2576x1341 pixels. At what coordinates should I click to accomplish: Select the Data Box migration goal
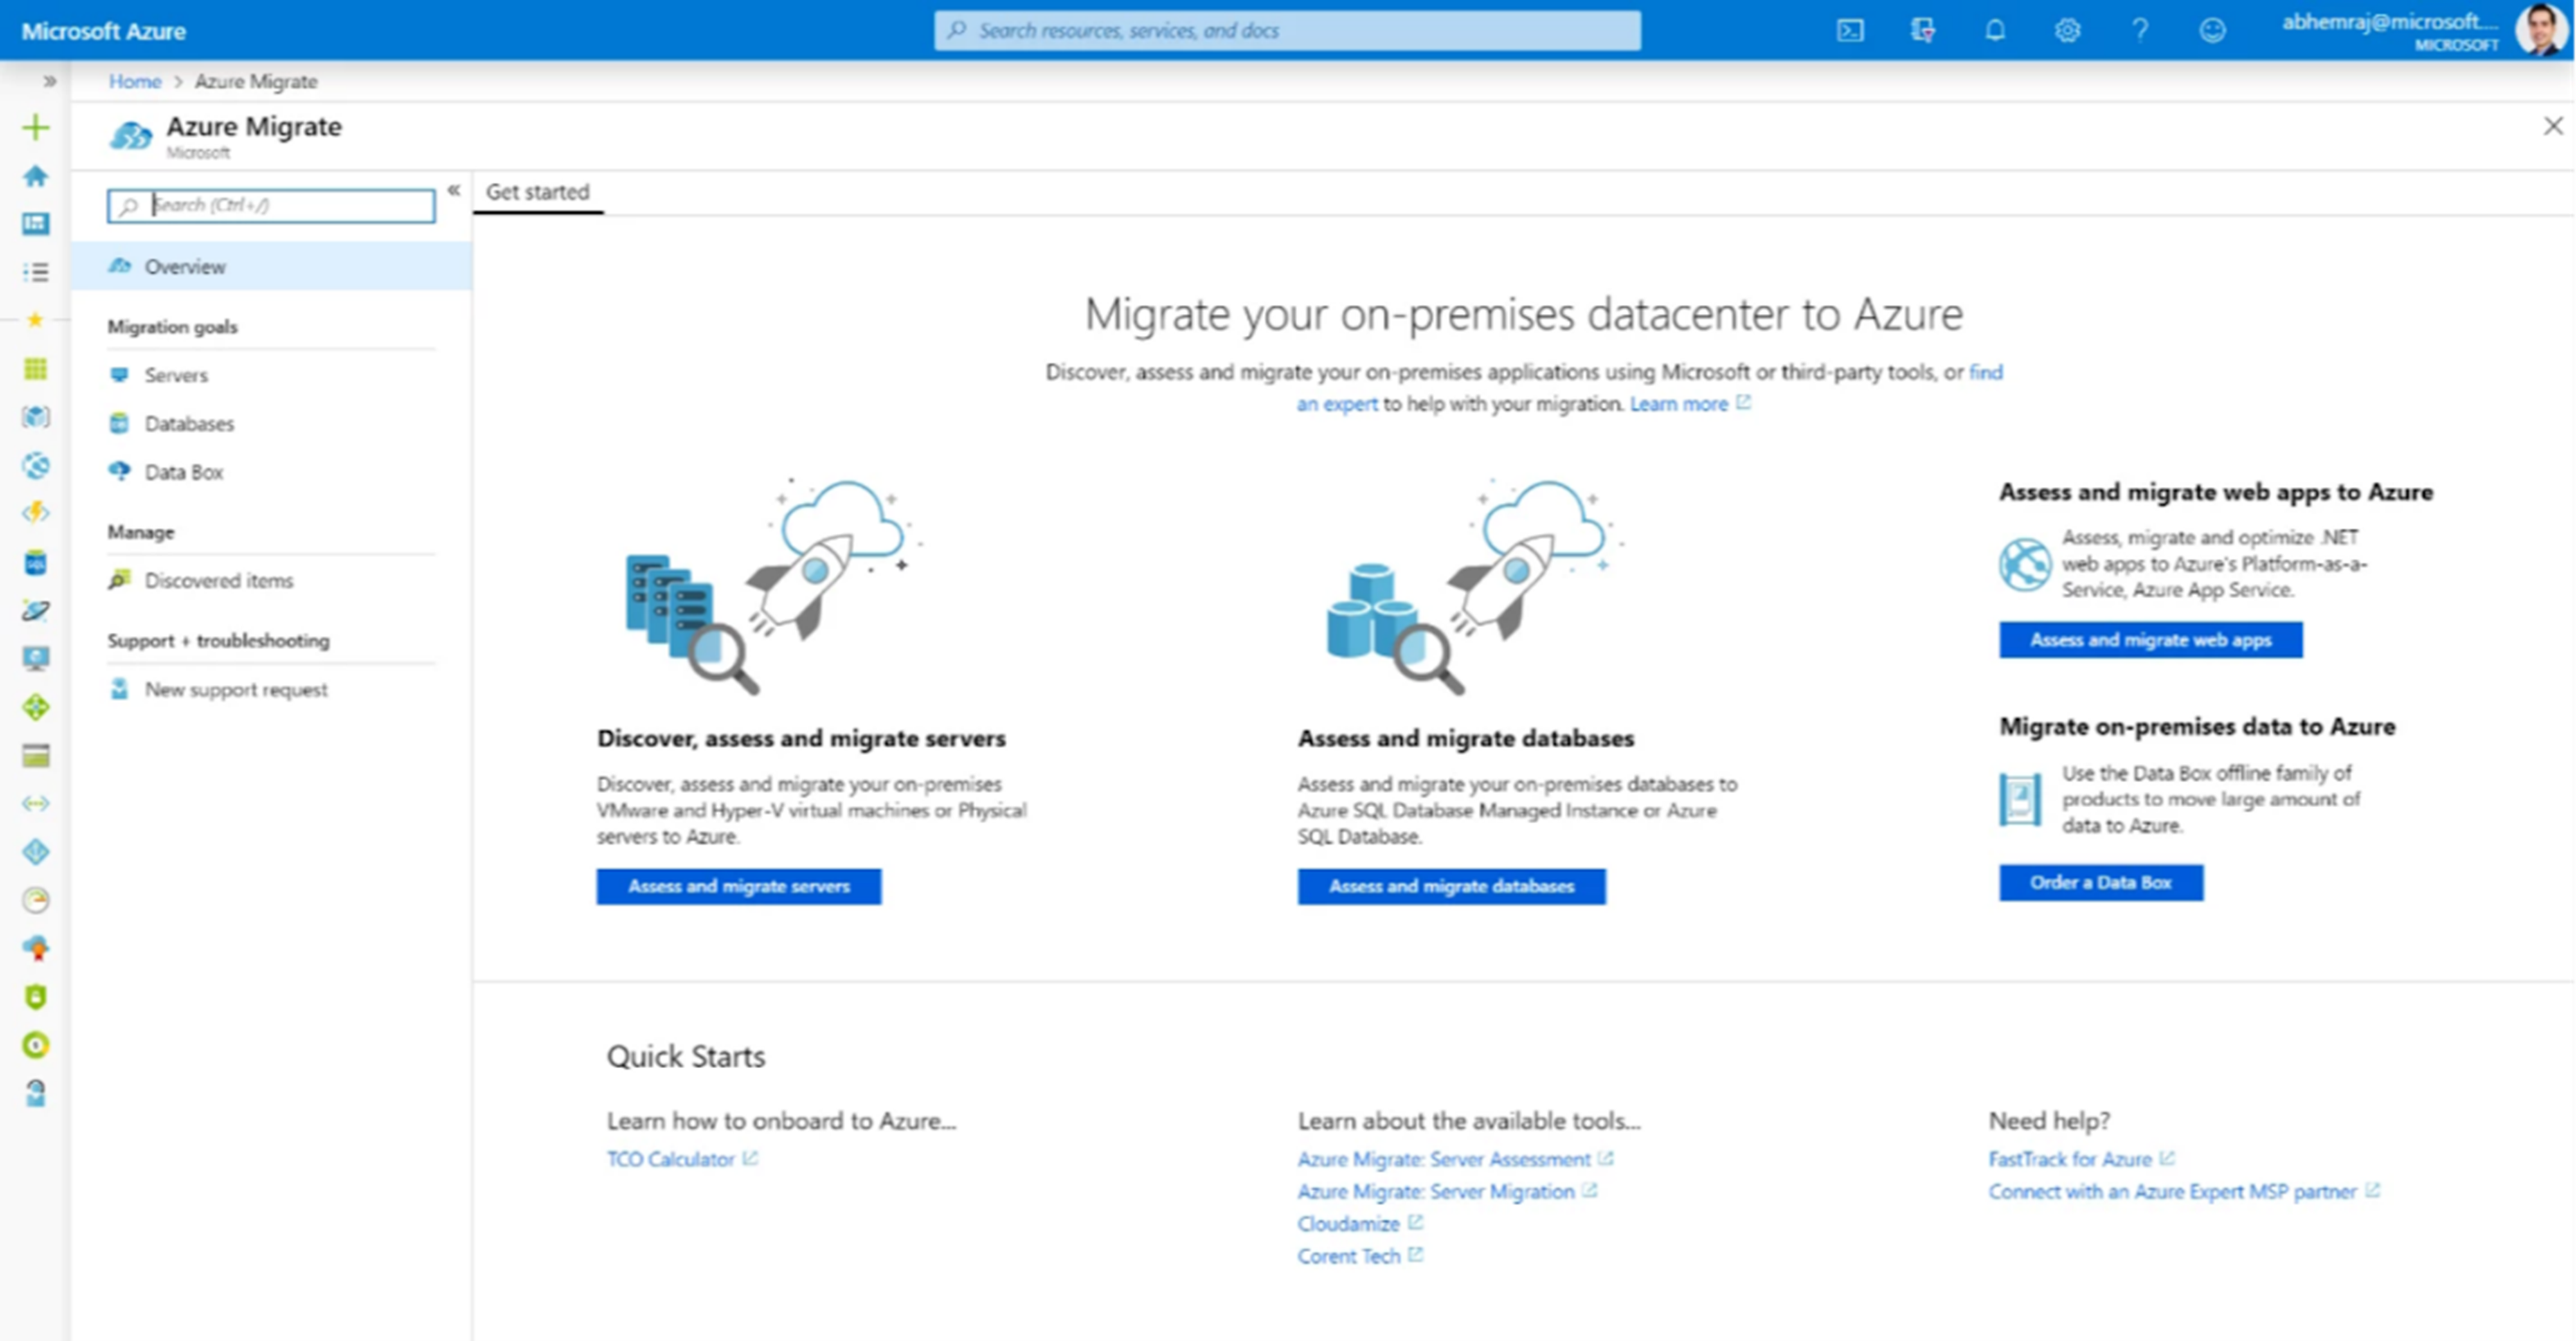click(x=183, y=471)
